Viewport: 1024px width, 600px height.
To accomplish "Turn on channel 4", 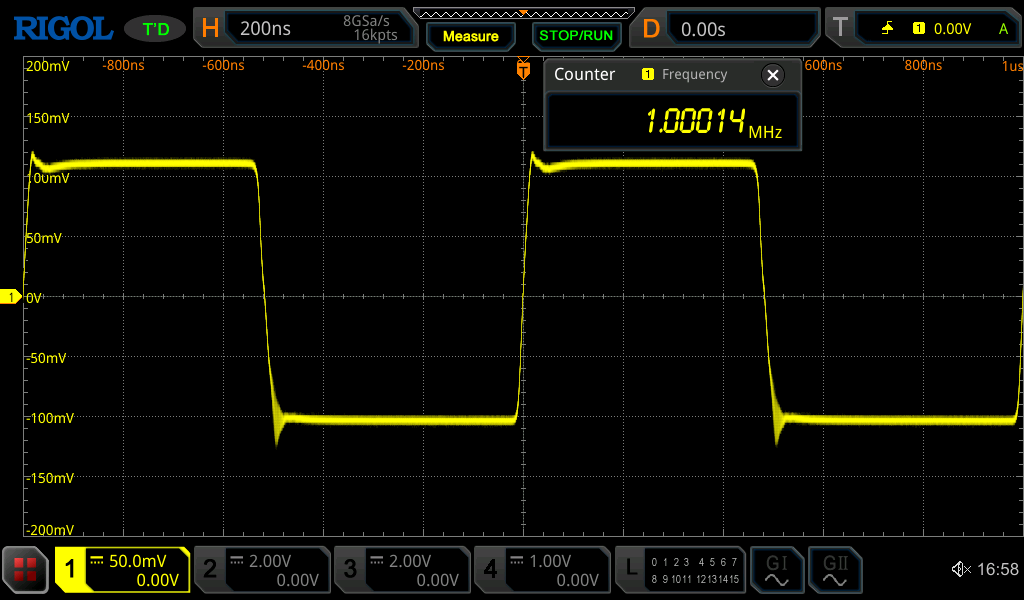I will (541, 570).
